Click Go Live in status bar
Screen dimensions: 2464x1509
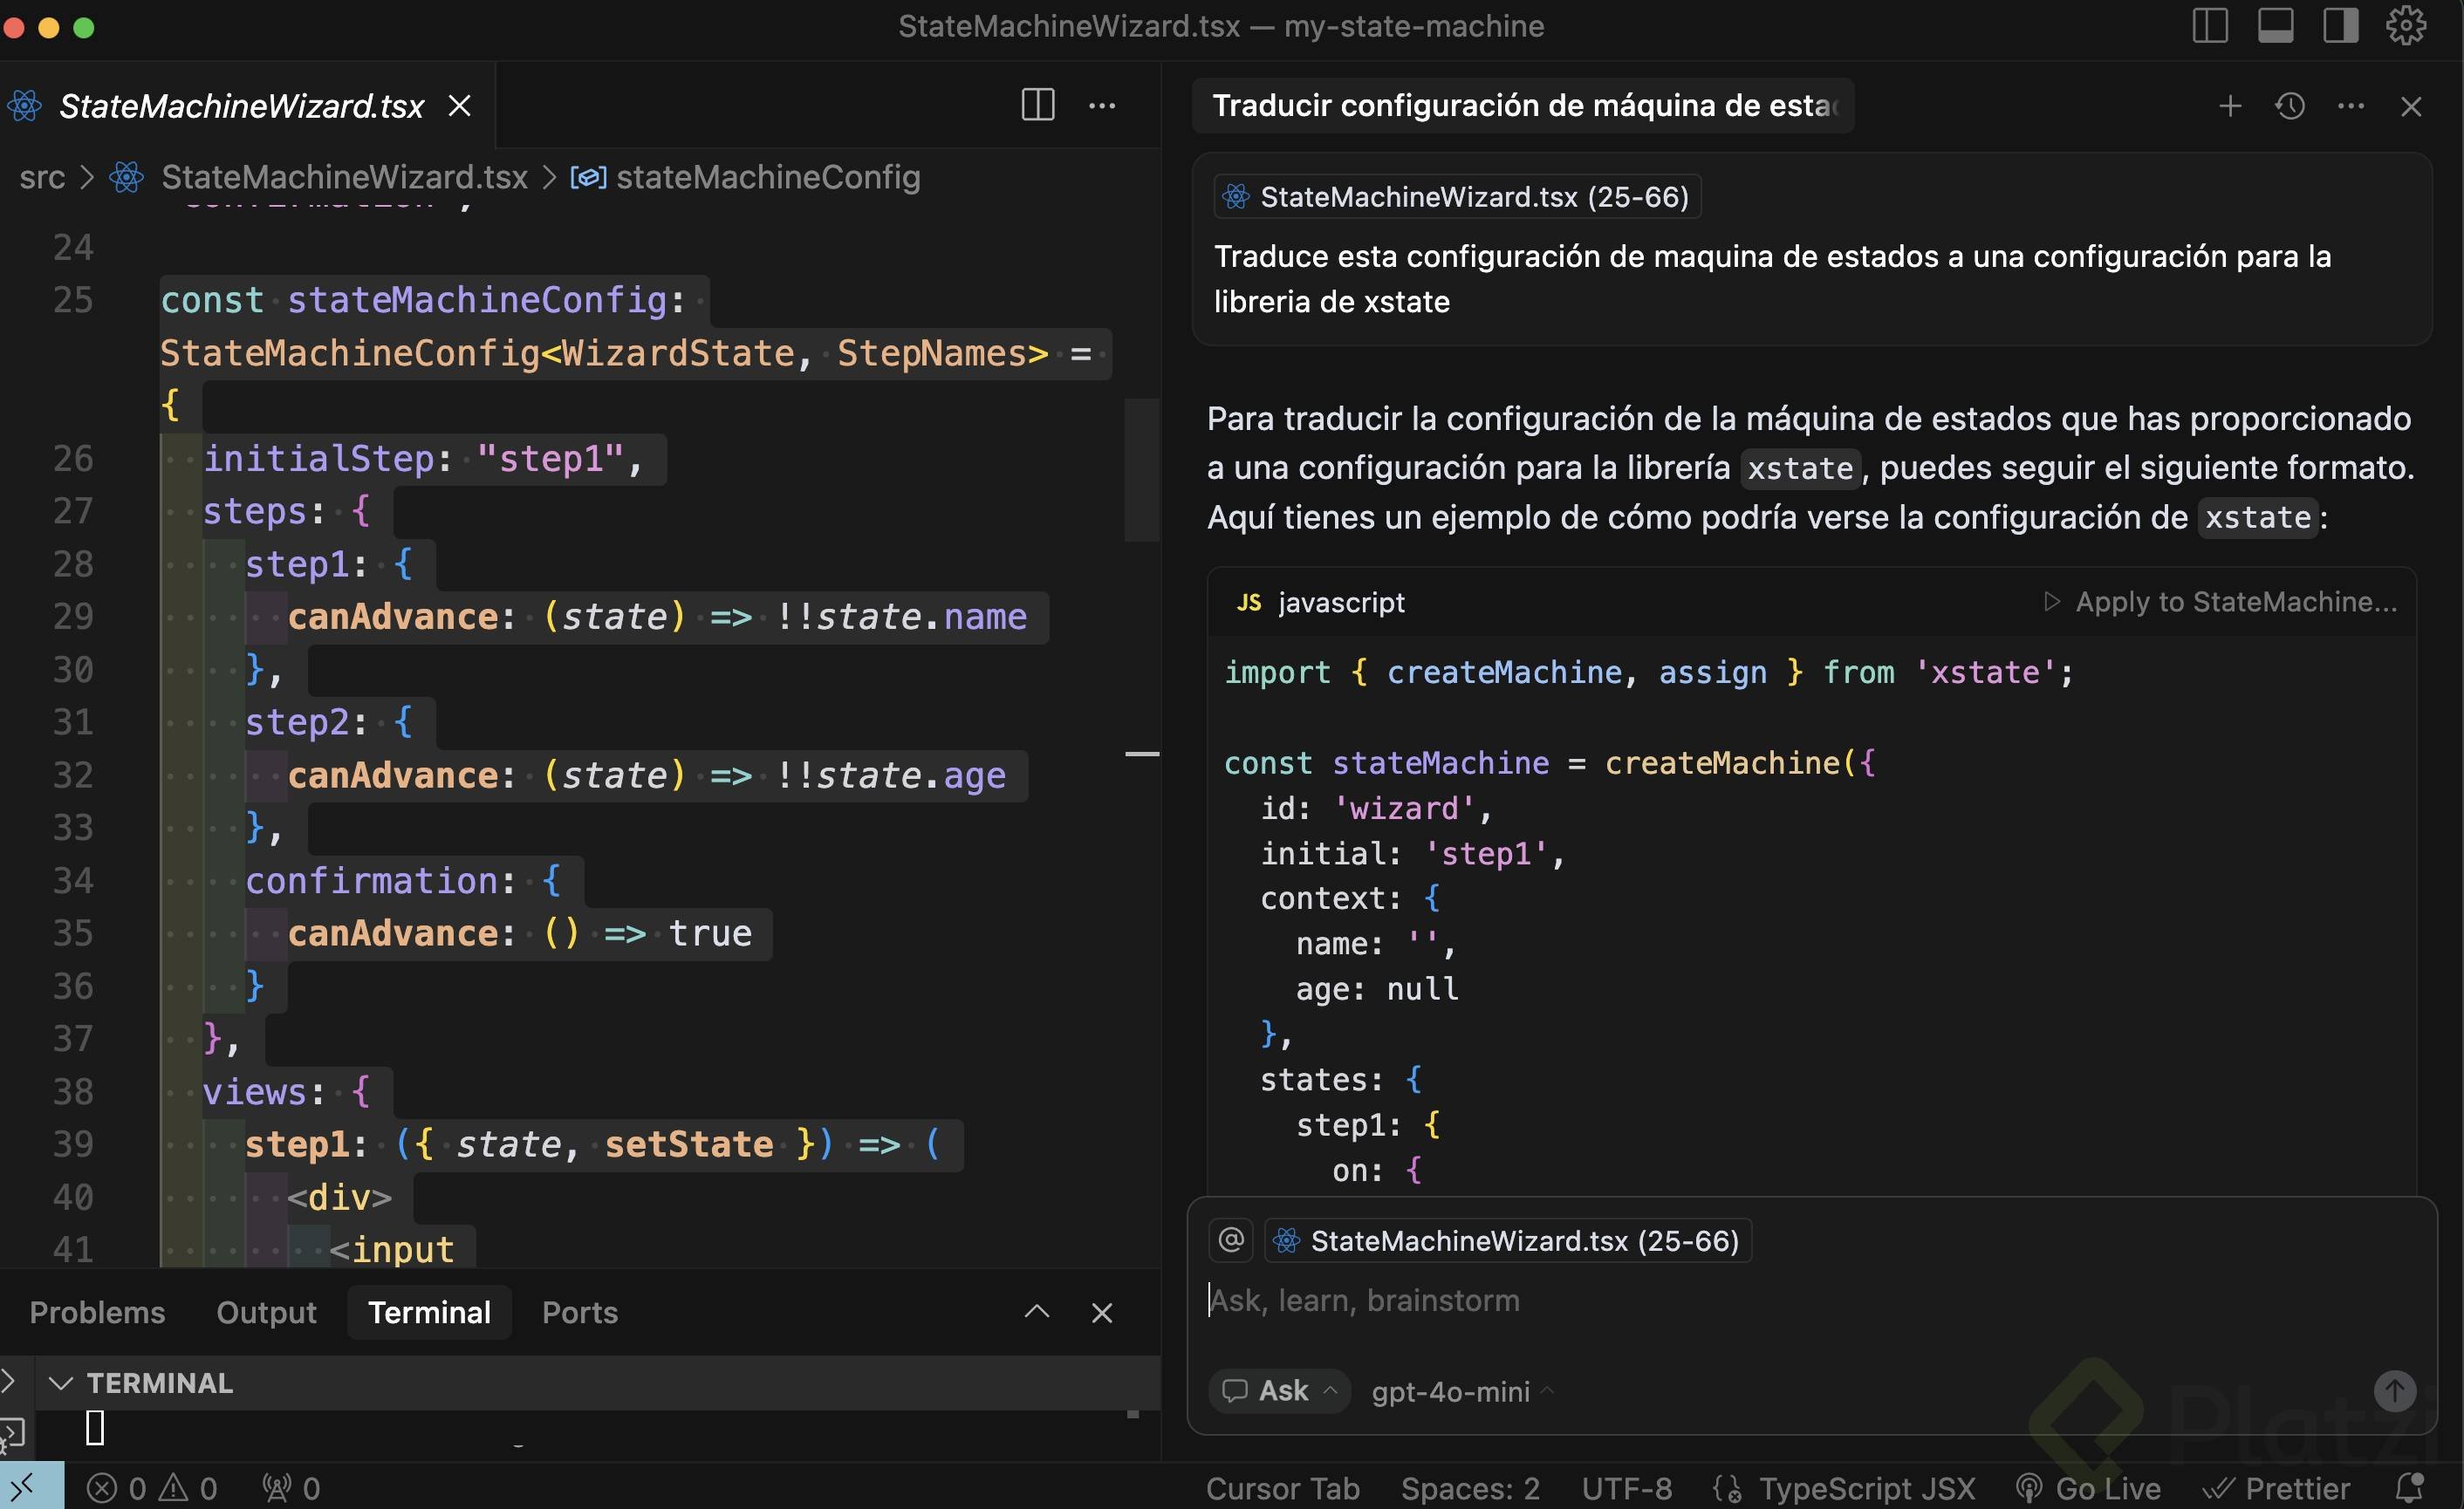click(2088, 1488)
